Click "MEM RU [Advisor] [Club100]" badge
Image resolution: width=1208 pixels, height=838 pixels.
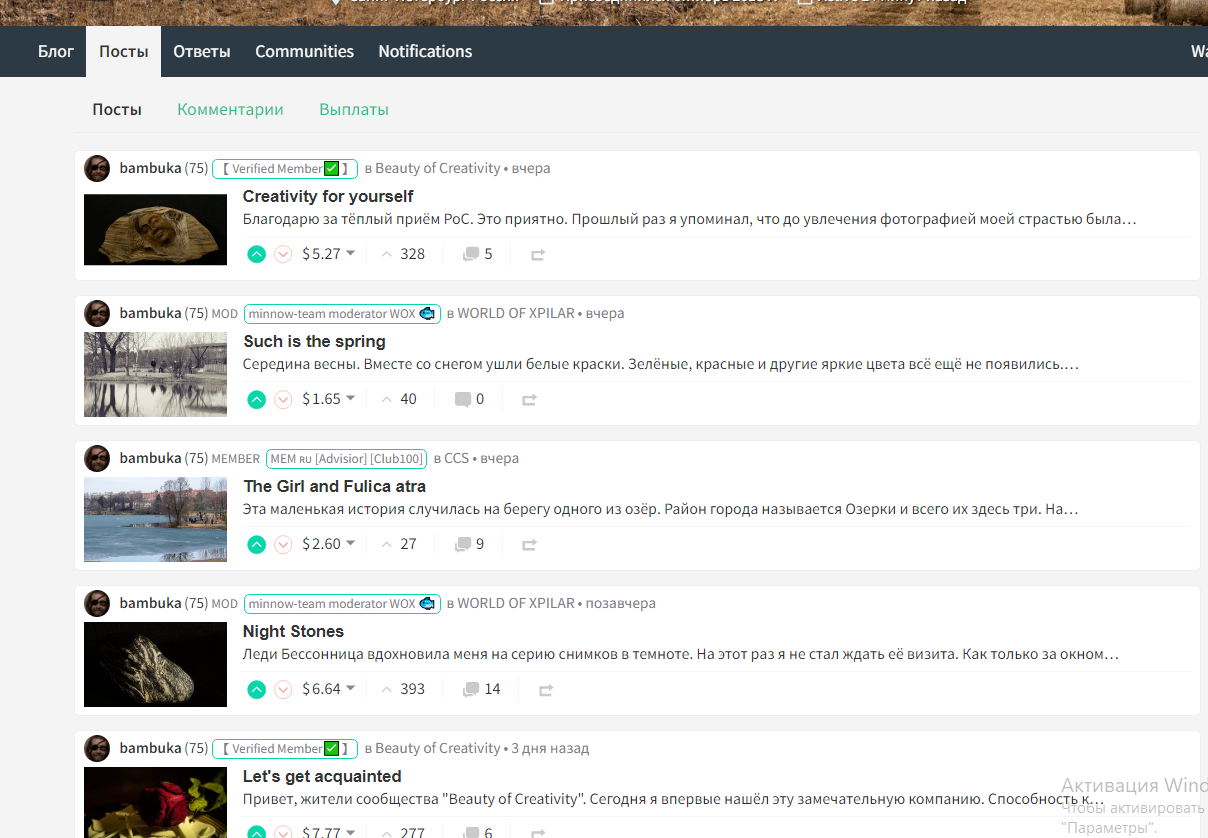pyautogui.click(x=346, y=458)
